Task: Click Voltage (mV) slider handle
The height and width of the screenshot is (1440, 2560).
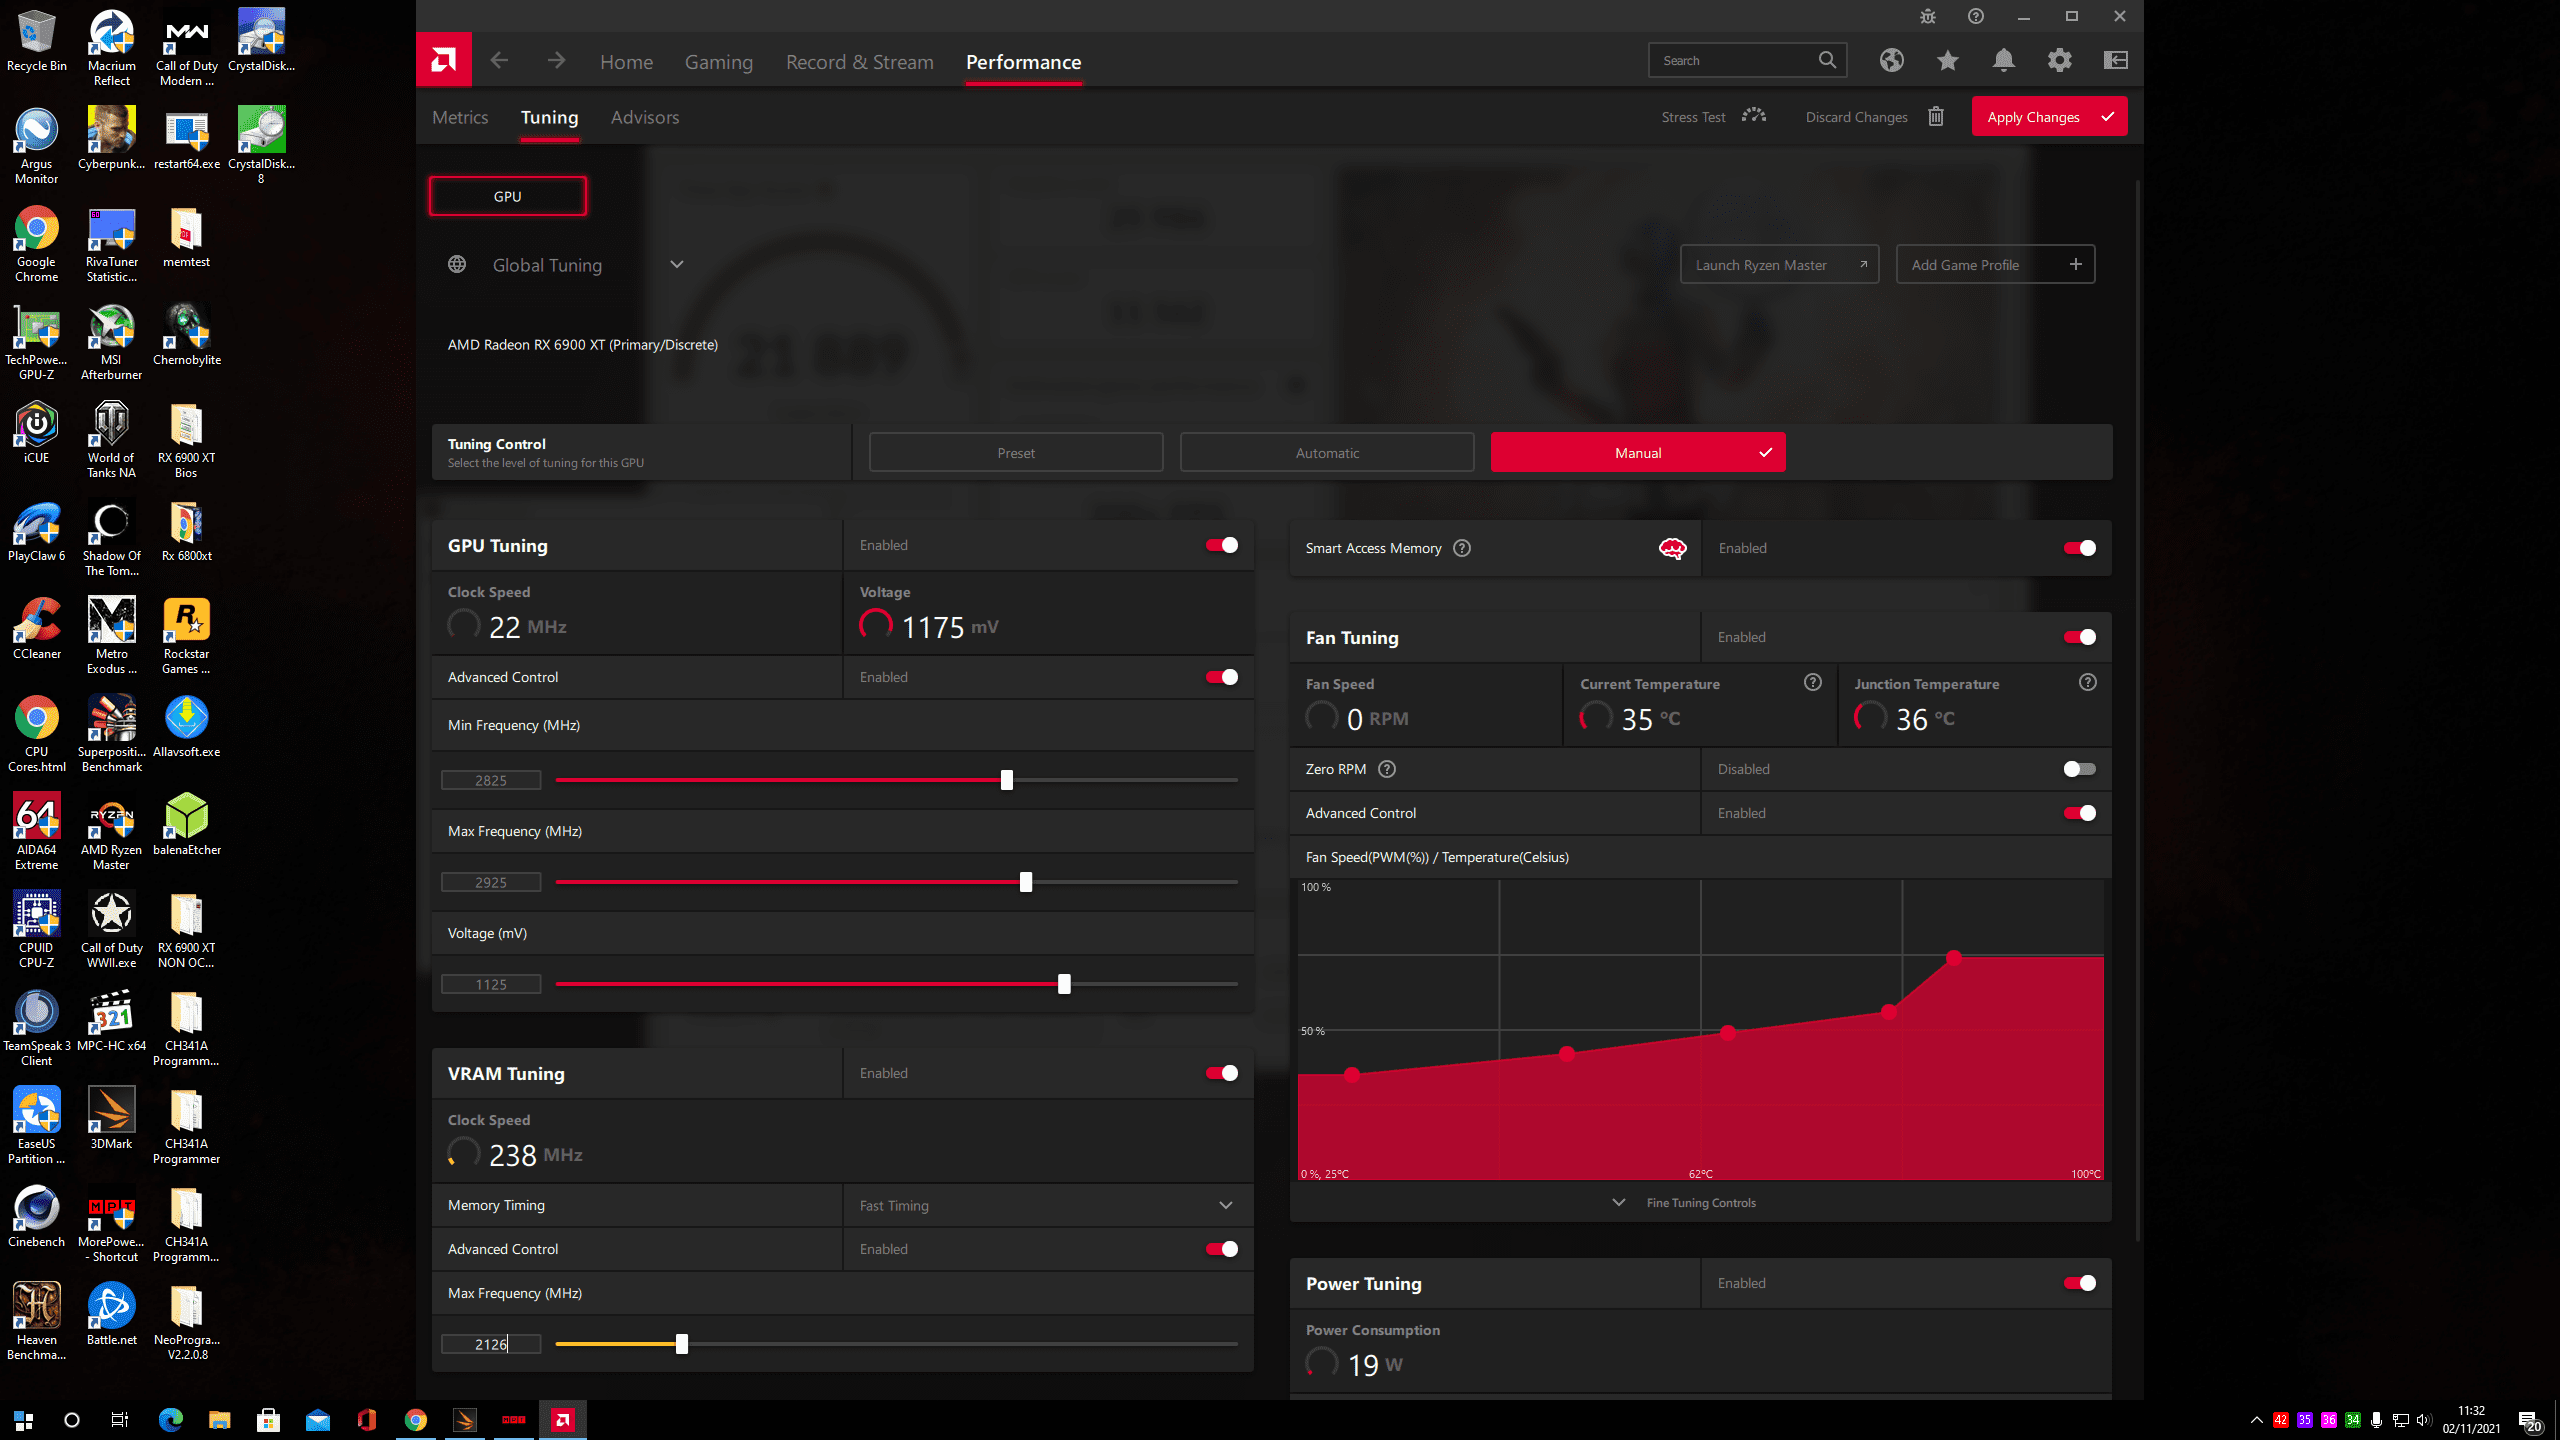Action: point(1064,984)
